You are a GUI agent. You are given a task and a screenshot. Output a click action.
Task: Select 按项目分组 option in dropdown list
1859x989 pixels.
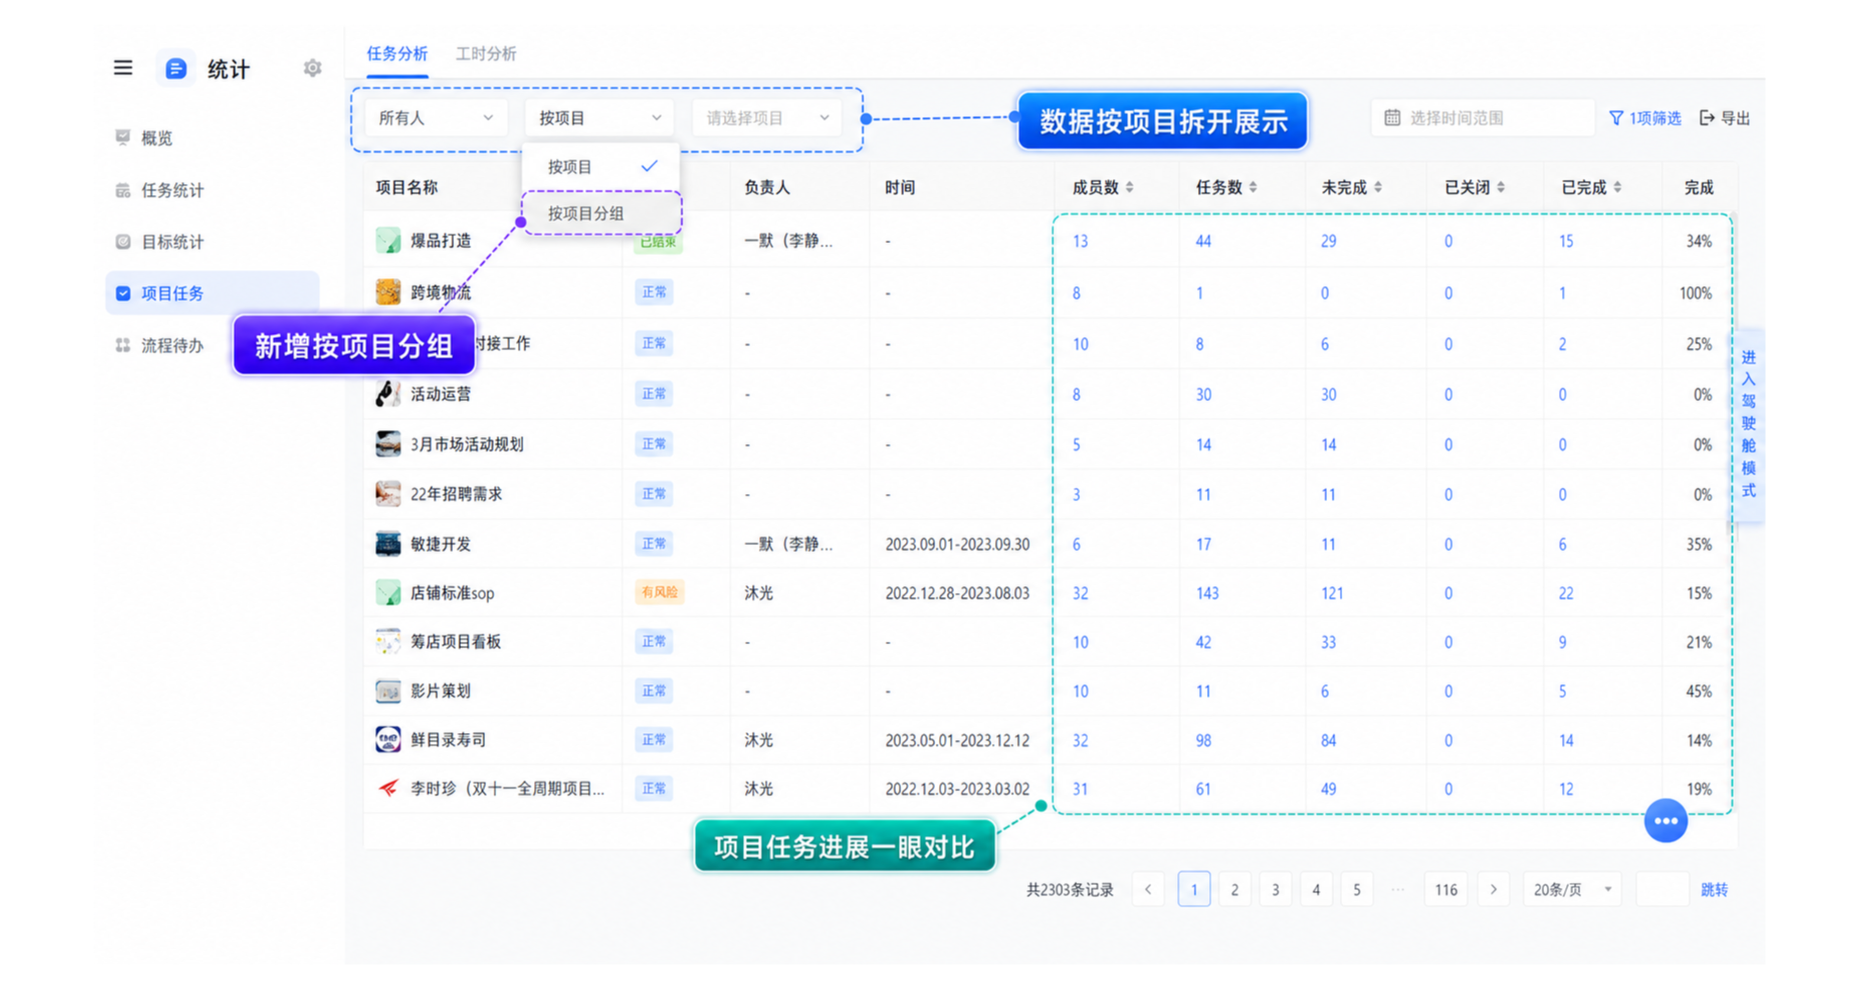point(601,213)
